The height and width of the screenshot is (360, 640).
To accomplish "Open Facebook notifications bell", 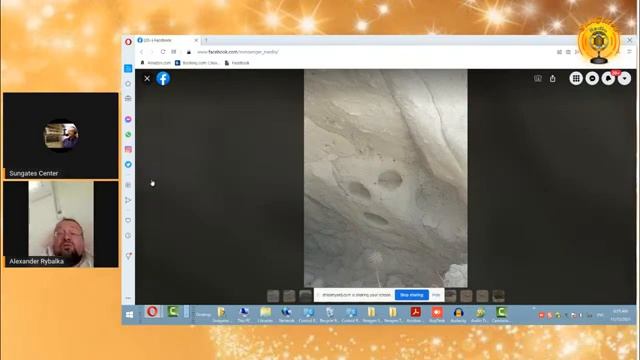I will [x=608, y=78].
